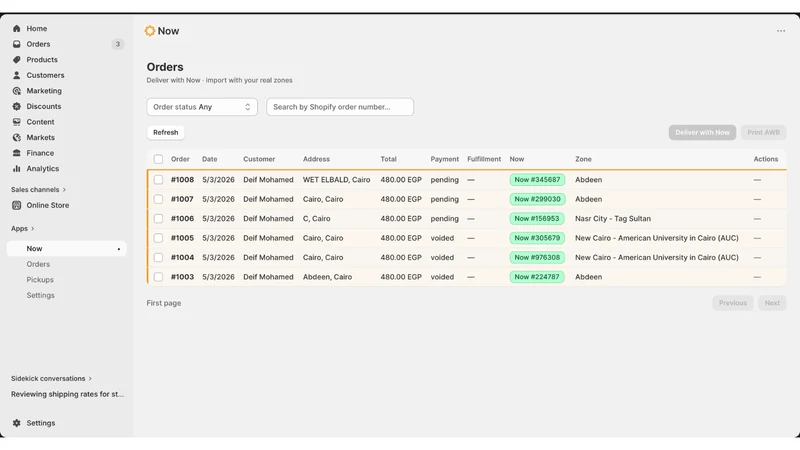Click the Nasr City - Tag Sultan zone
800x450 pixels.
tap(613, 218)
